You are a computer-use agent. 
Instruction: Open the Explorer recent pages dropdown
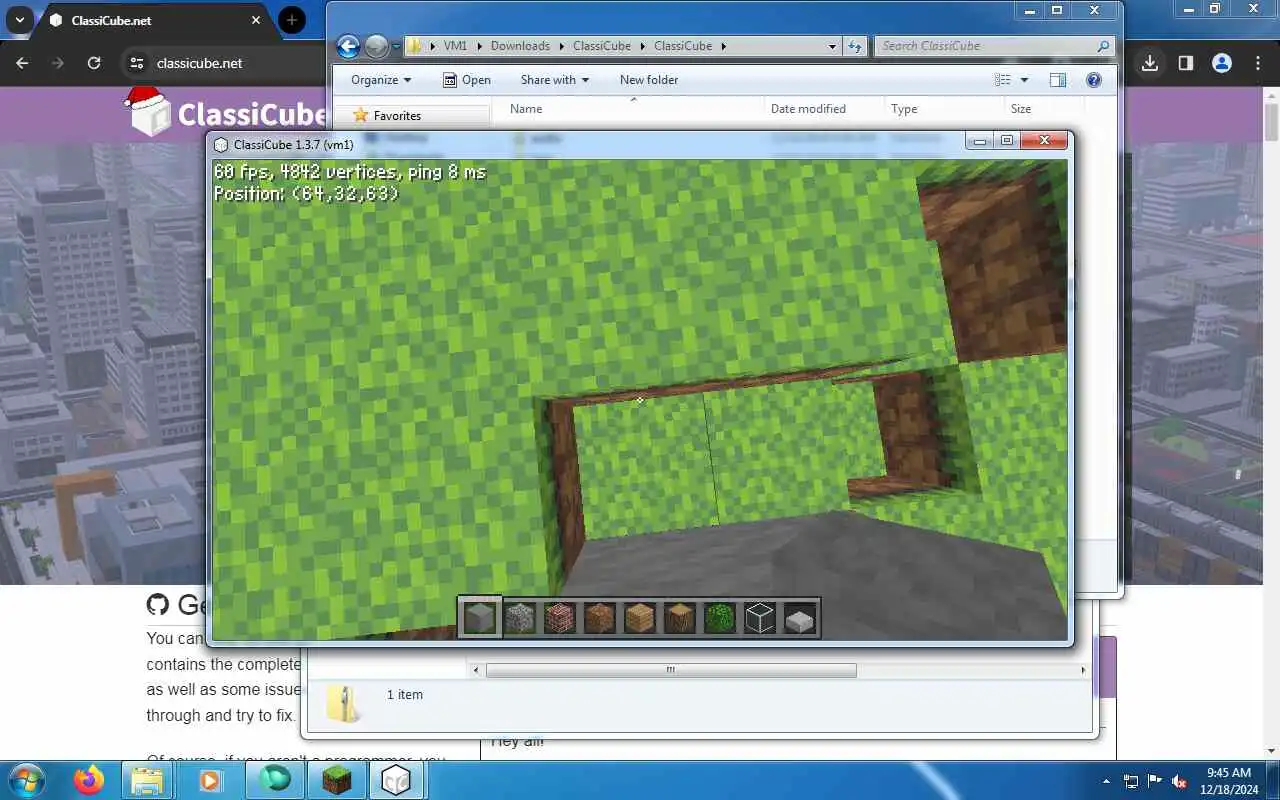click(397, 46)
